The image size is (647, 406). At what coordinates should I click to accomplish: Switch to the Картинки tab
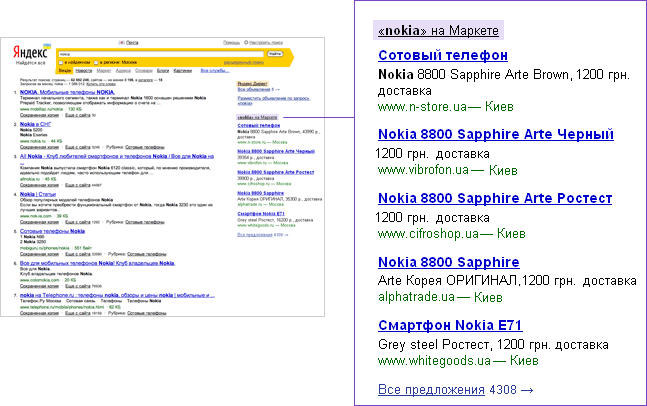(183, 71)
